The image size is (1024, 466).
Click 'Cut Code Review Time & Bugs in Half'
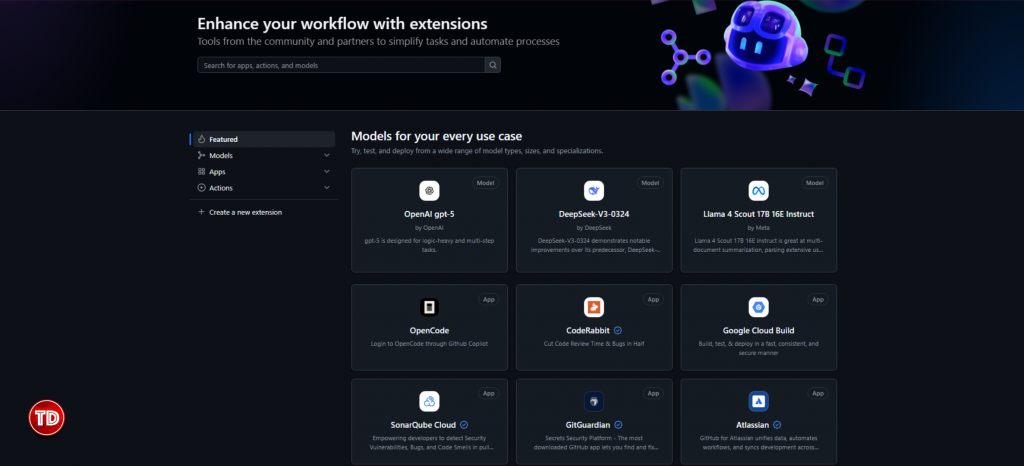click(594, 343)
